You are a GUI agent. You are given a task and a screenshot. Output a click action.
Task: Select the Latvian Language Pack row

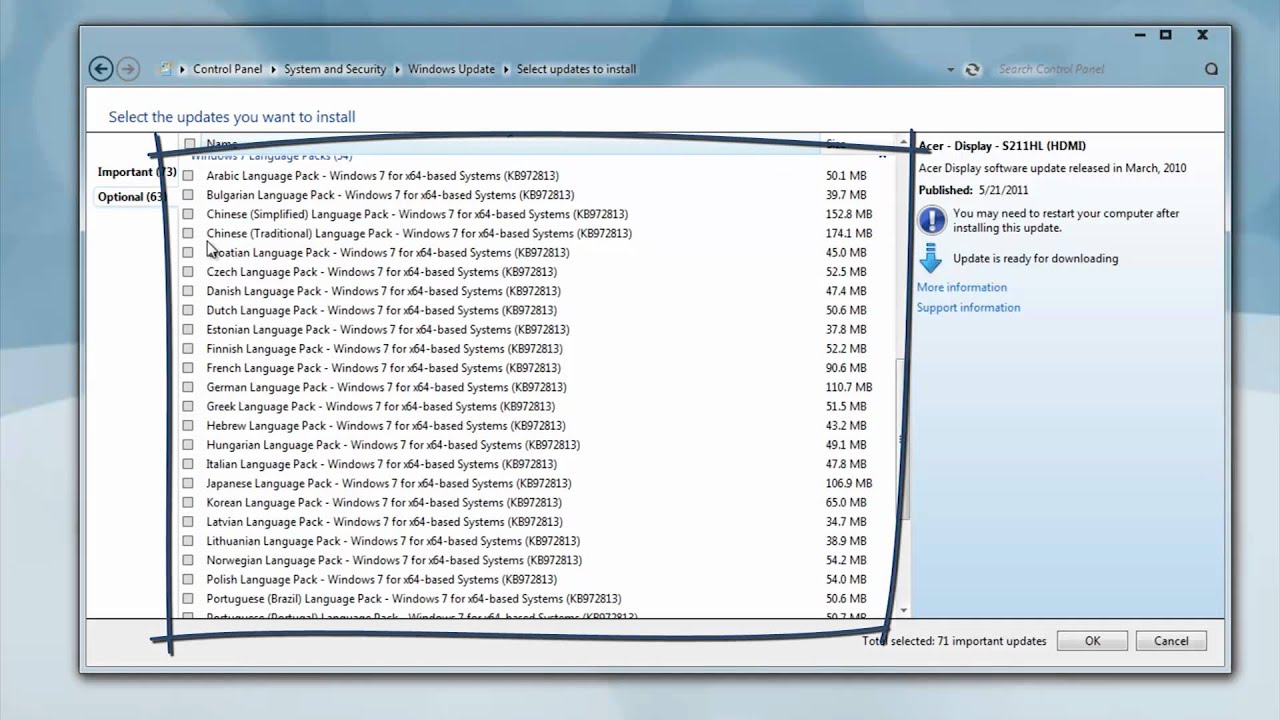pyautogui.click(x=538, y=522)
